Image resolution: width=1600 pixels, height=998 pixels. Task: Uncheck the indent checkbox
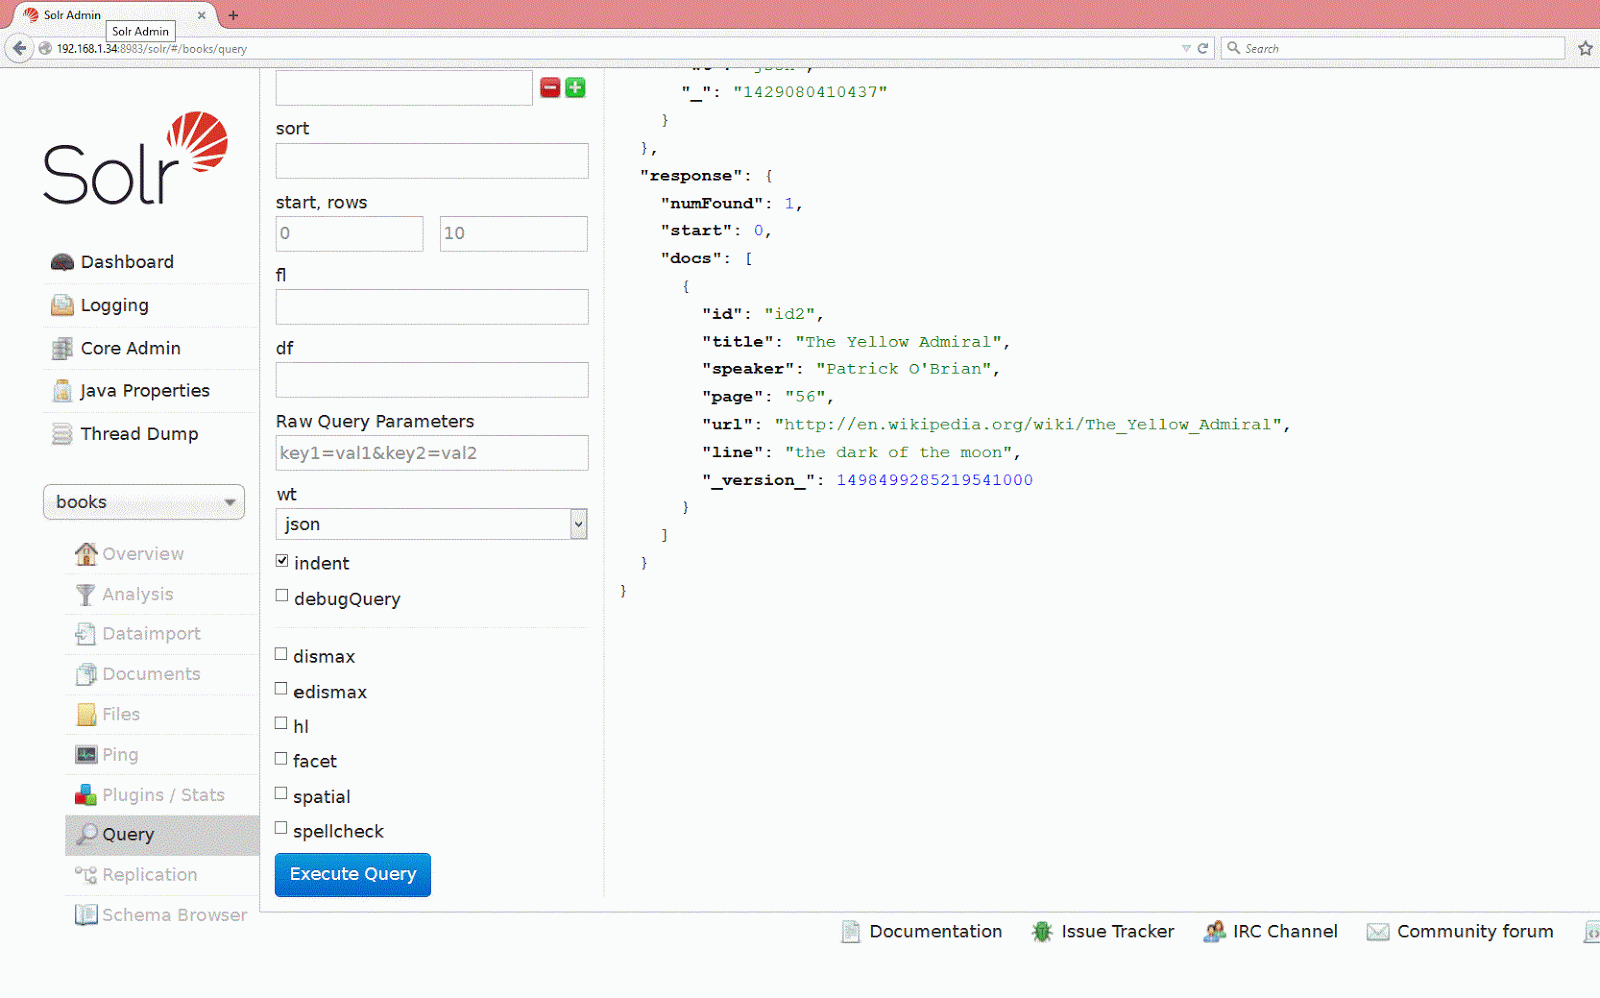(282, 561)
